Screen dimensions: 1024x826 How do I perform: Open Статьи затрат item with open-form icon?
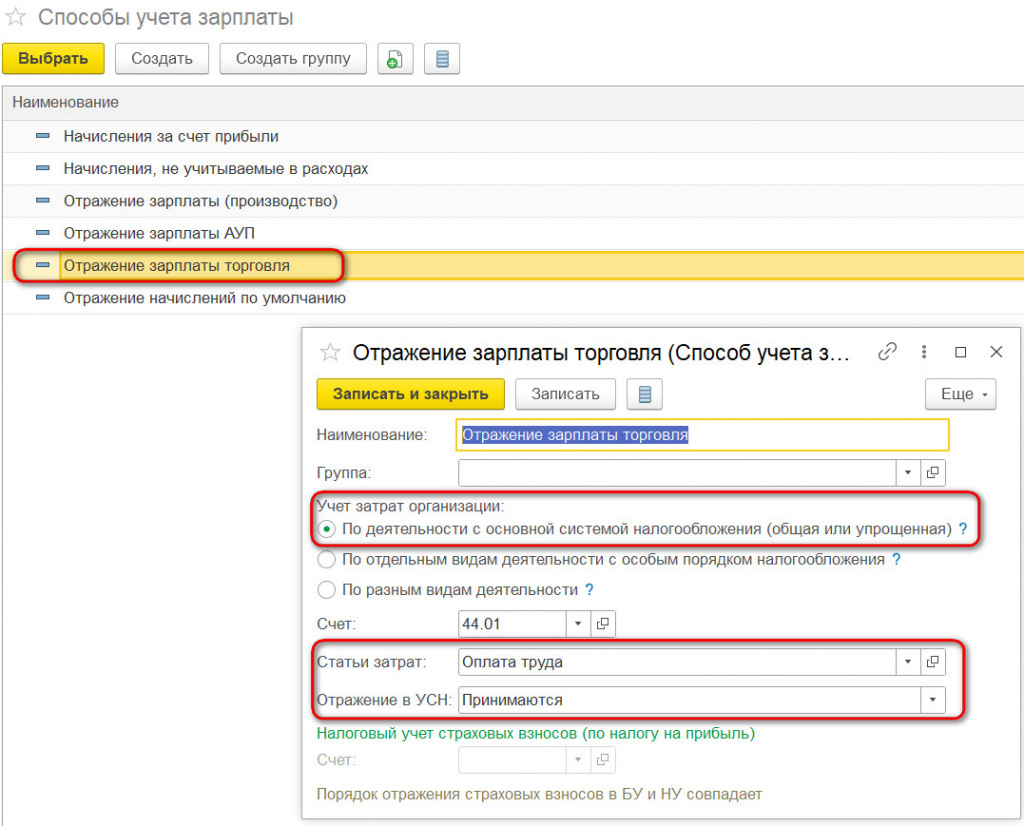[x=933, y=662]
